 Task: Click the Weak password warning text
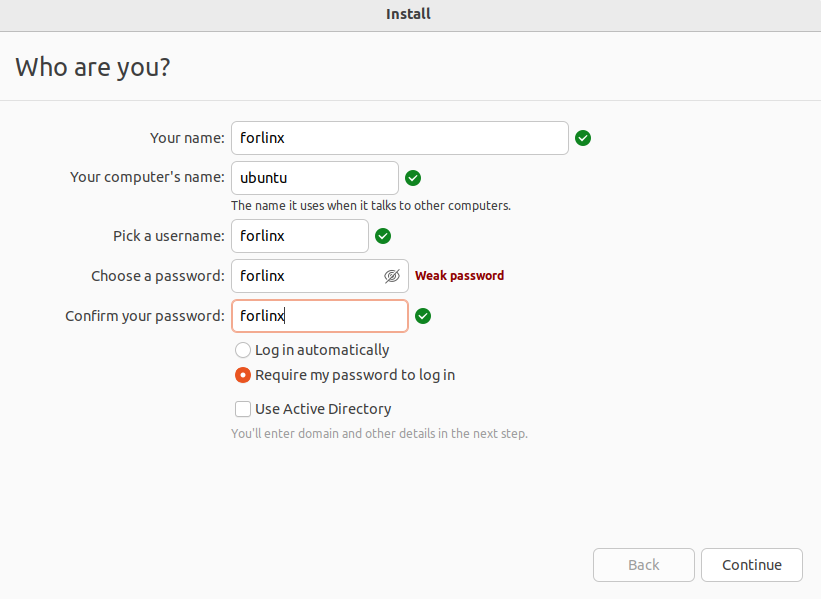pyautogui.click(x=459, y=276)
